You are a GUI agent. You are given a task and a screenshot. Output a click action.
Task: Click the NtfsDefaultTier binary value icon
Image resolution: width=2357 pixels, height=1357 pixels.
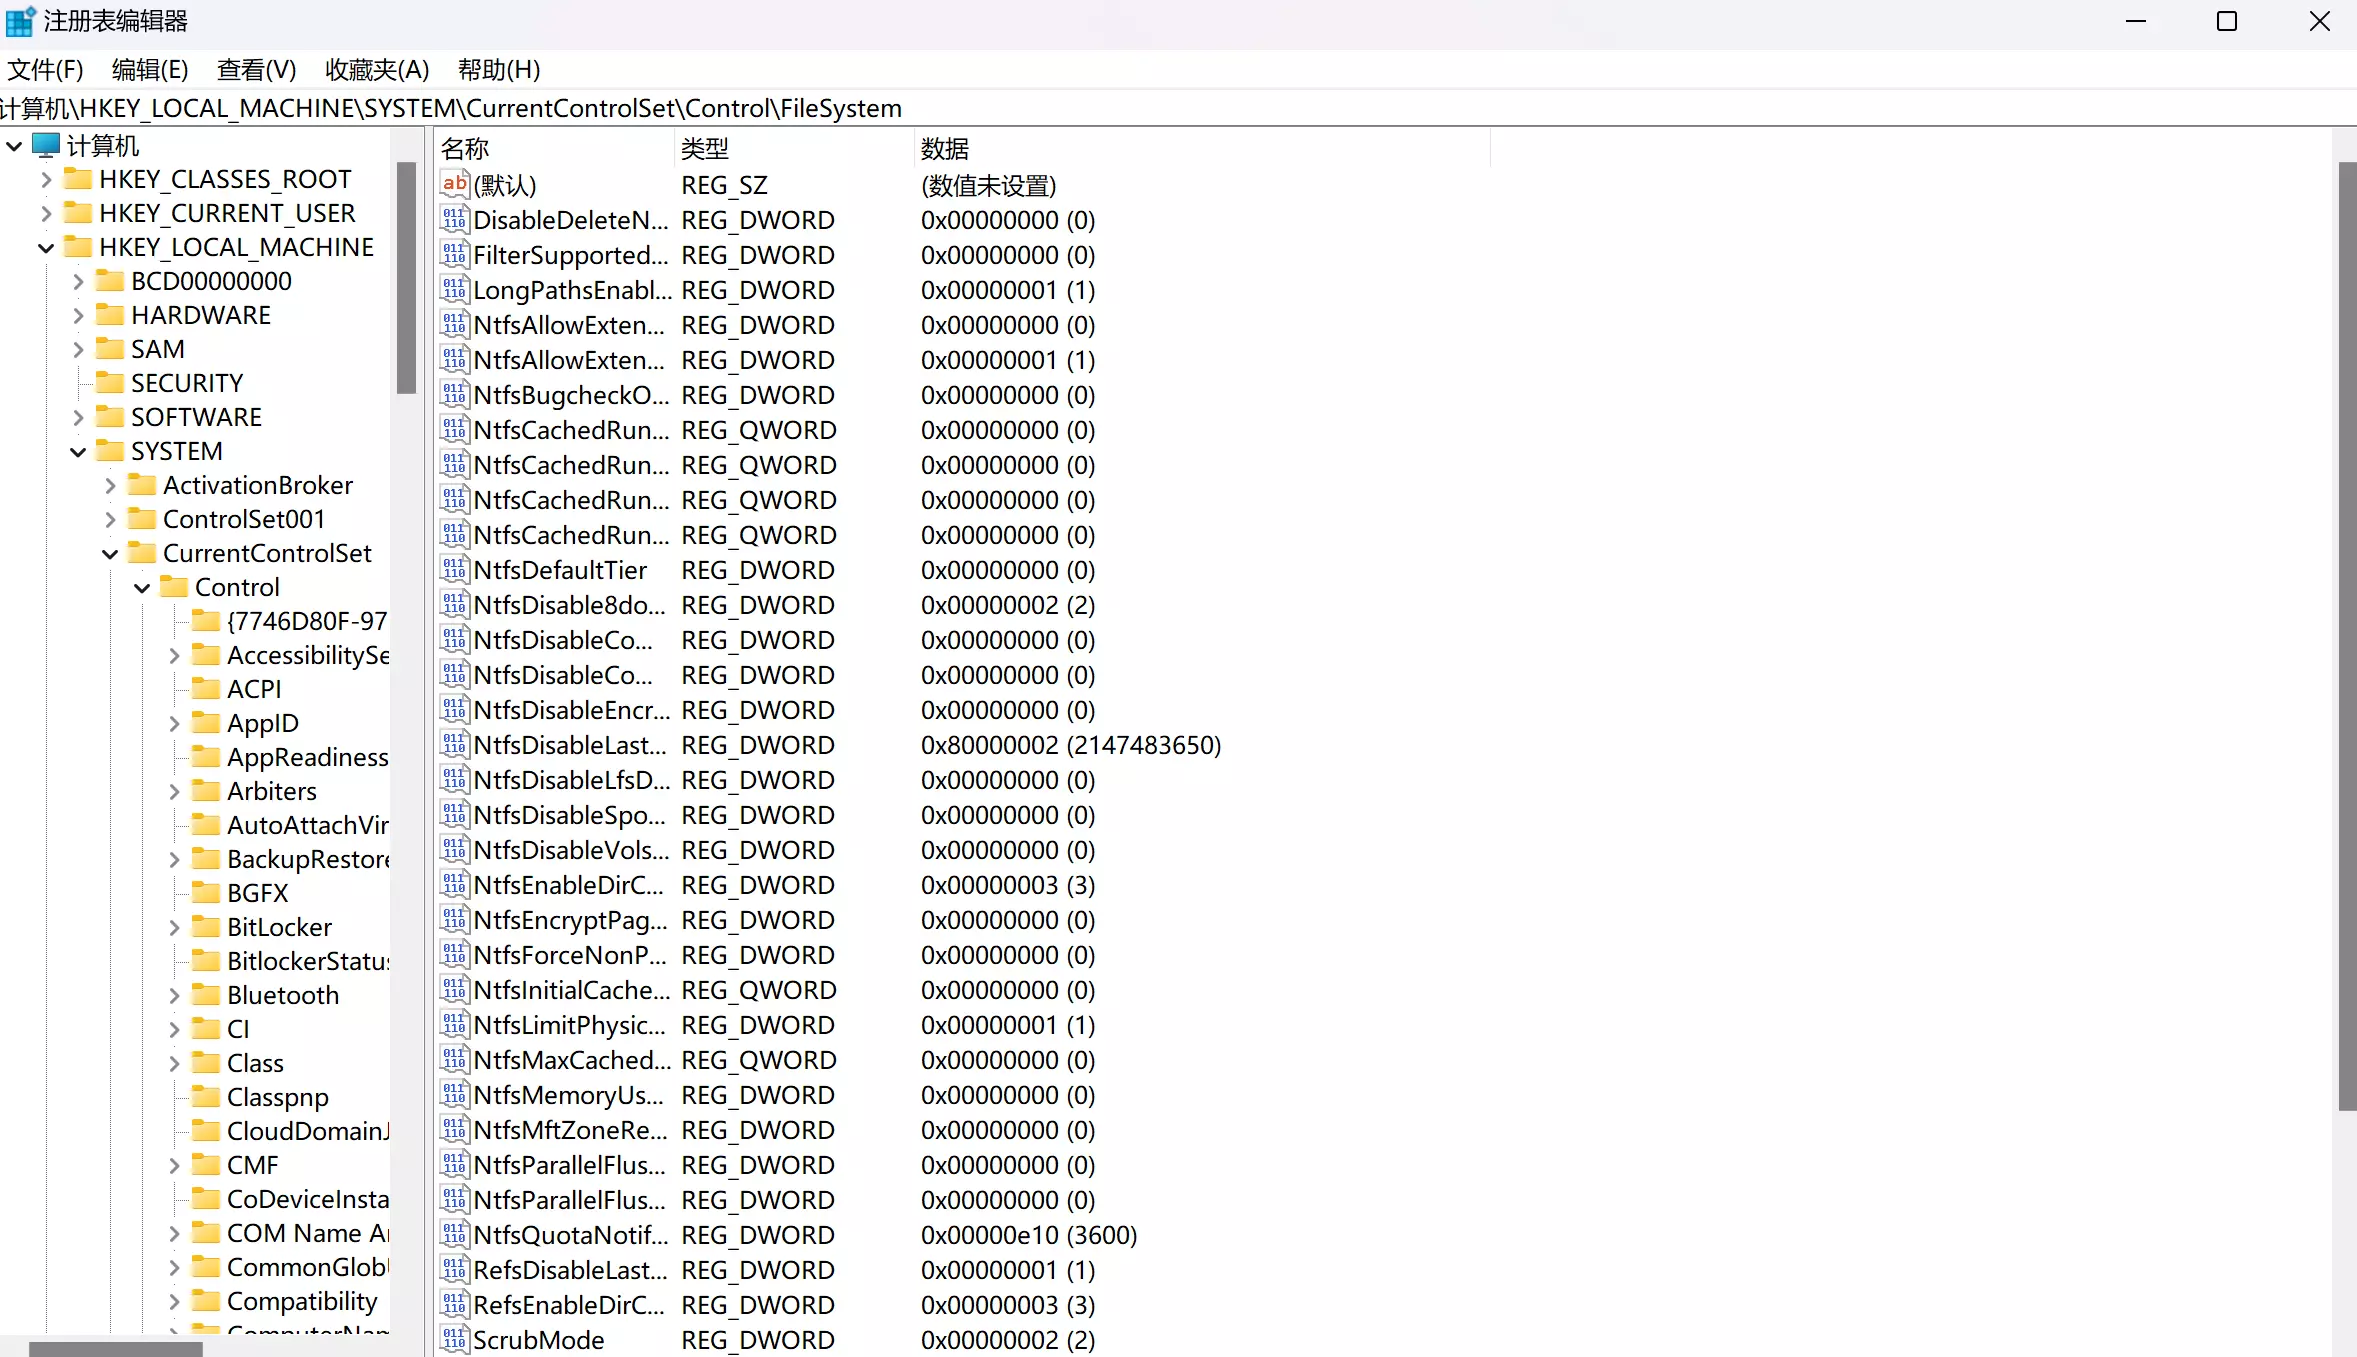454,570
